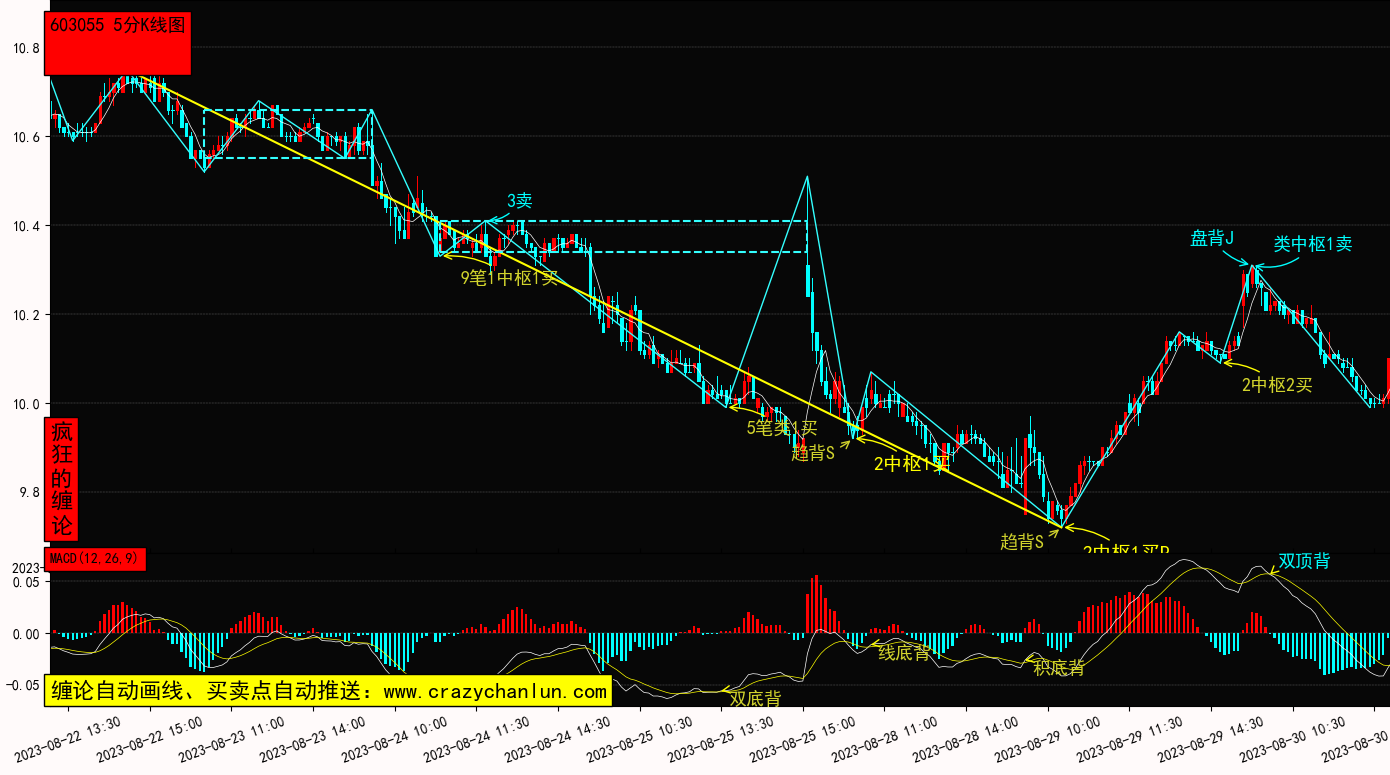Click the 盘背J divergence label
This screenshot has height=775, width=1390.
[1212, 238]
